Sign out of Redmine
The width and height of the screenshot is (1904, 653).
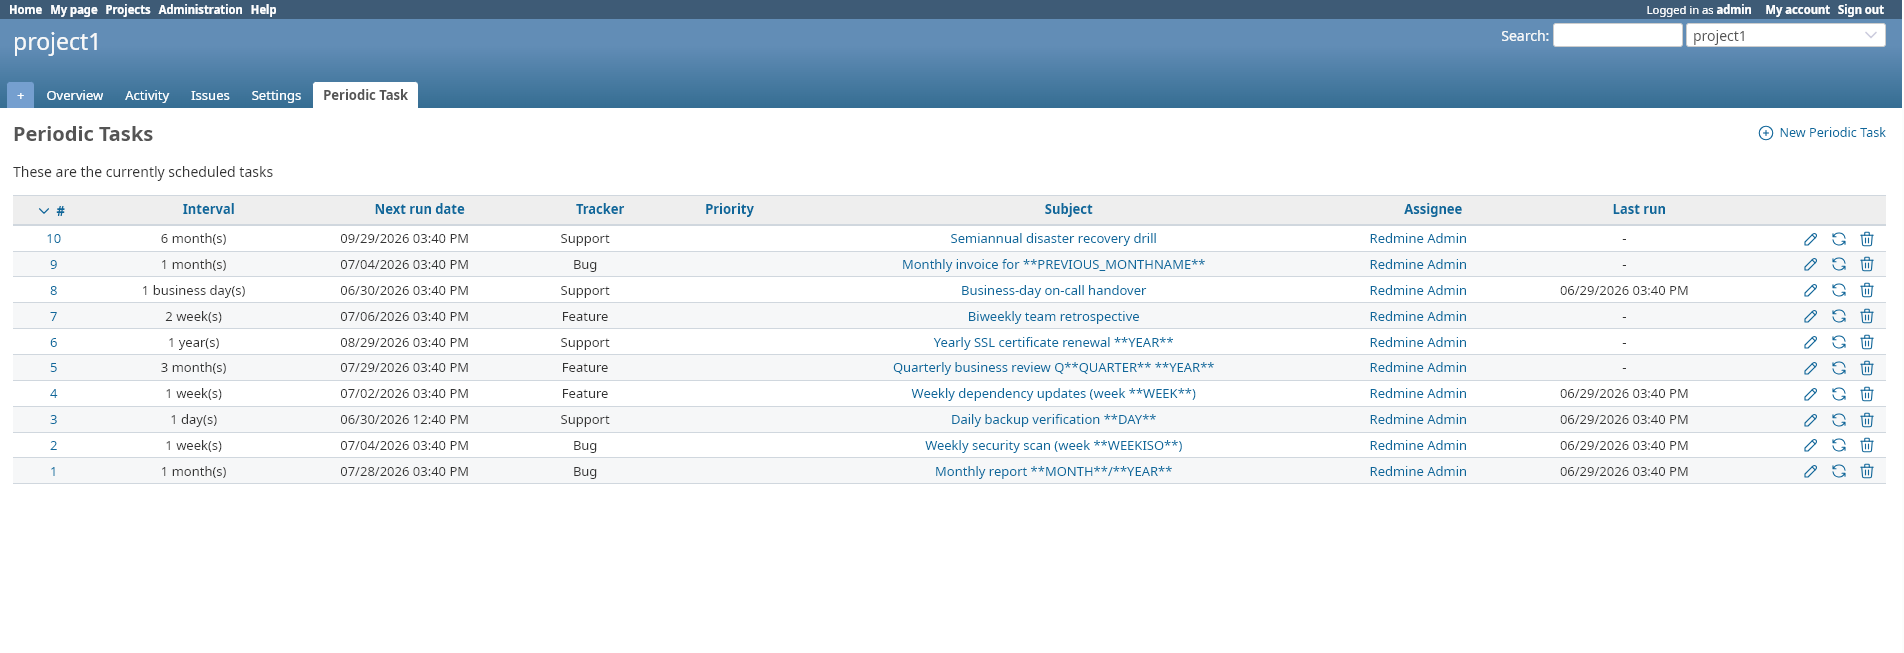[x=1860, y=9]
